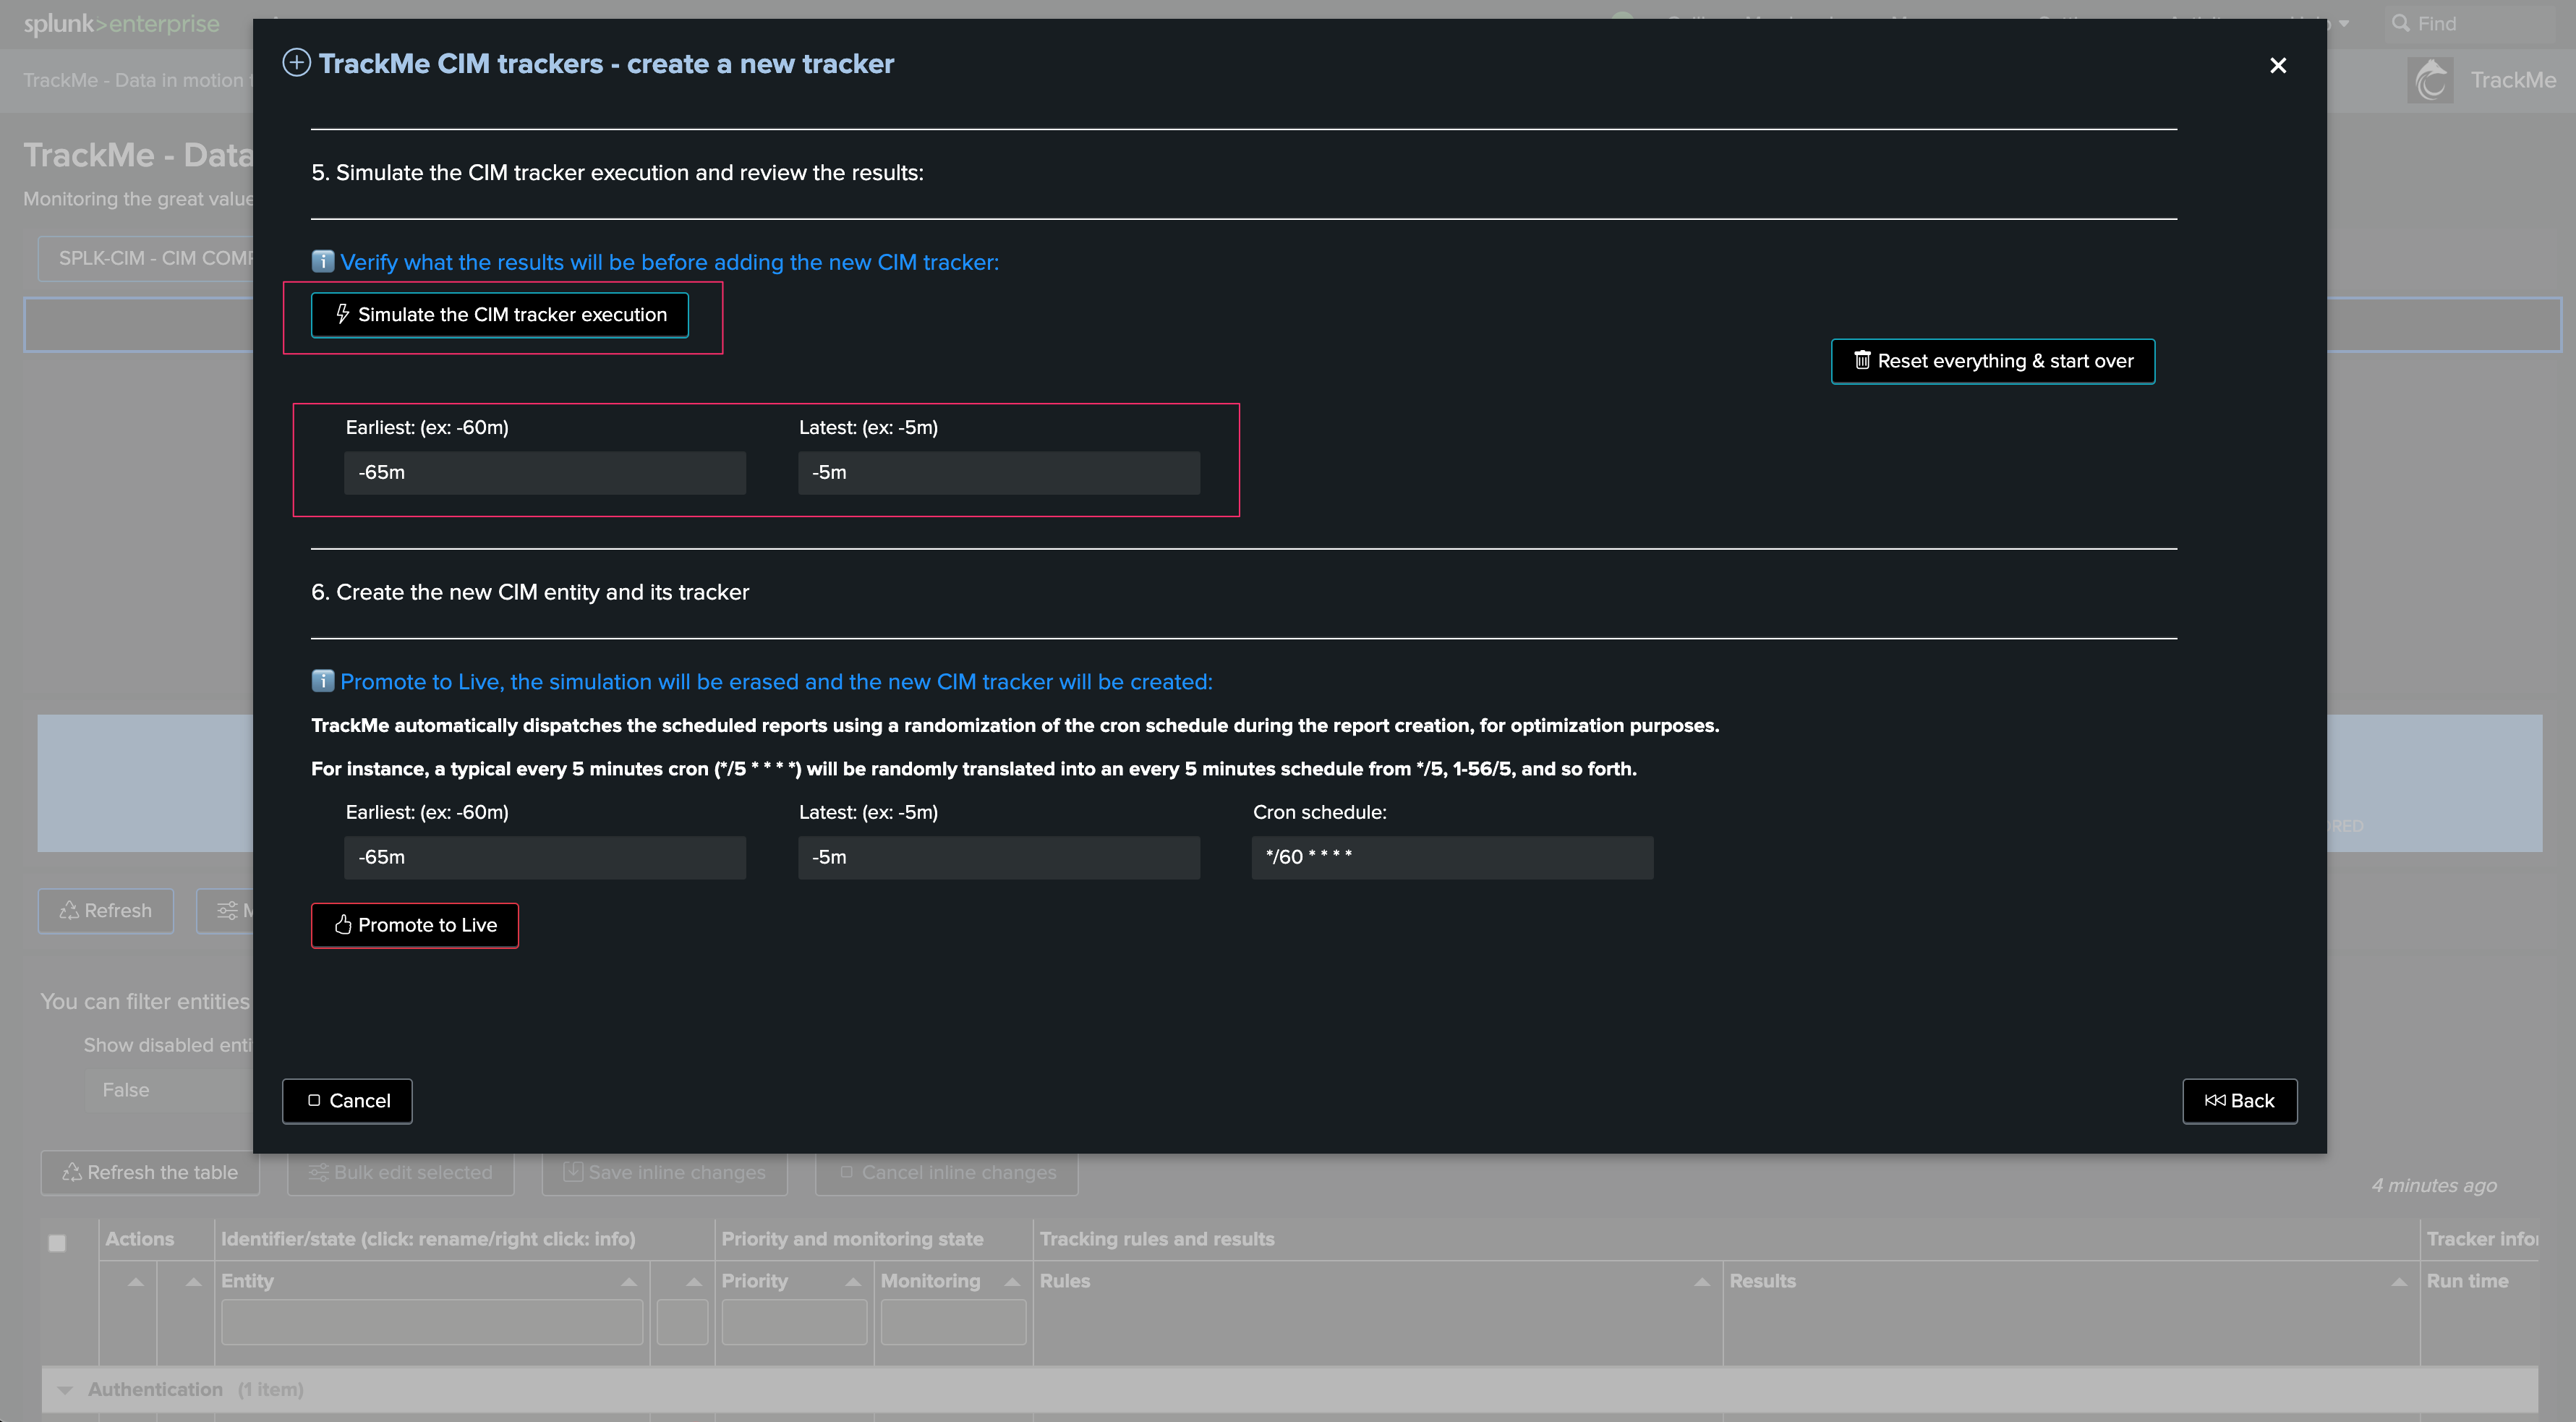Image resolution: width=2576 pixels, height=1422 pixels.
Task: Click the thumbs-up icon on Promote to Live
Action: [343, 924]
